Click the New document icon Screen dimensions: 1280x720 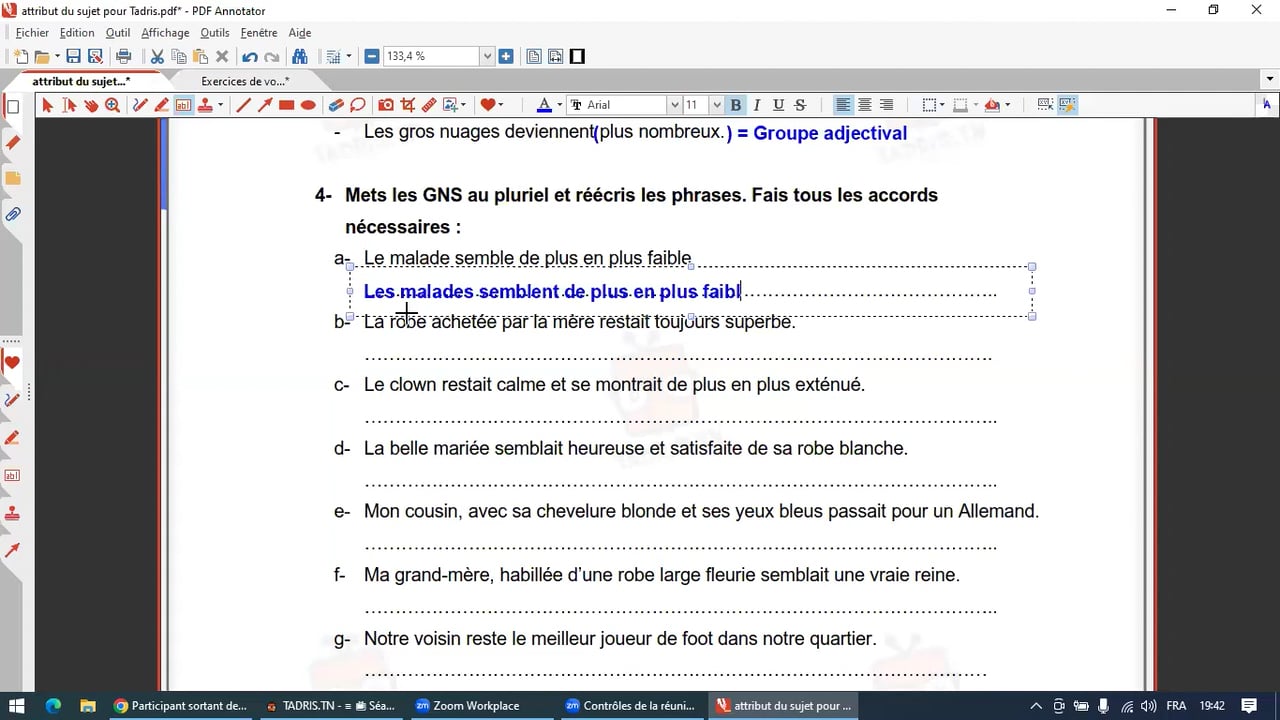tap(20, 57)
